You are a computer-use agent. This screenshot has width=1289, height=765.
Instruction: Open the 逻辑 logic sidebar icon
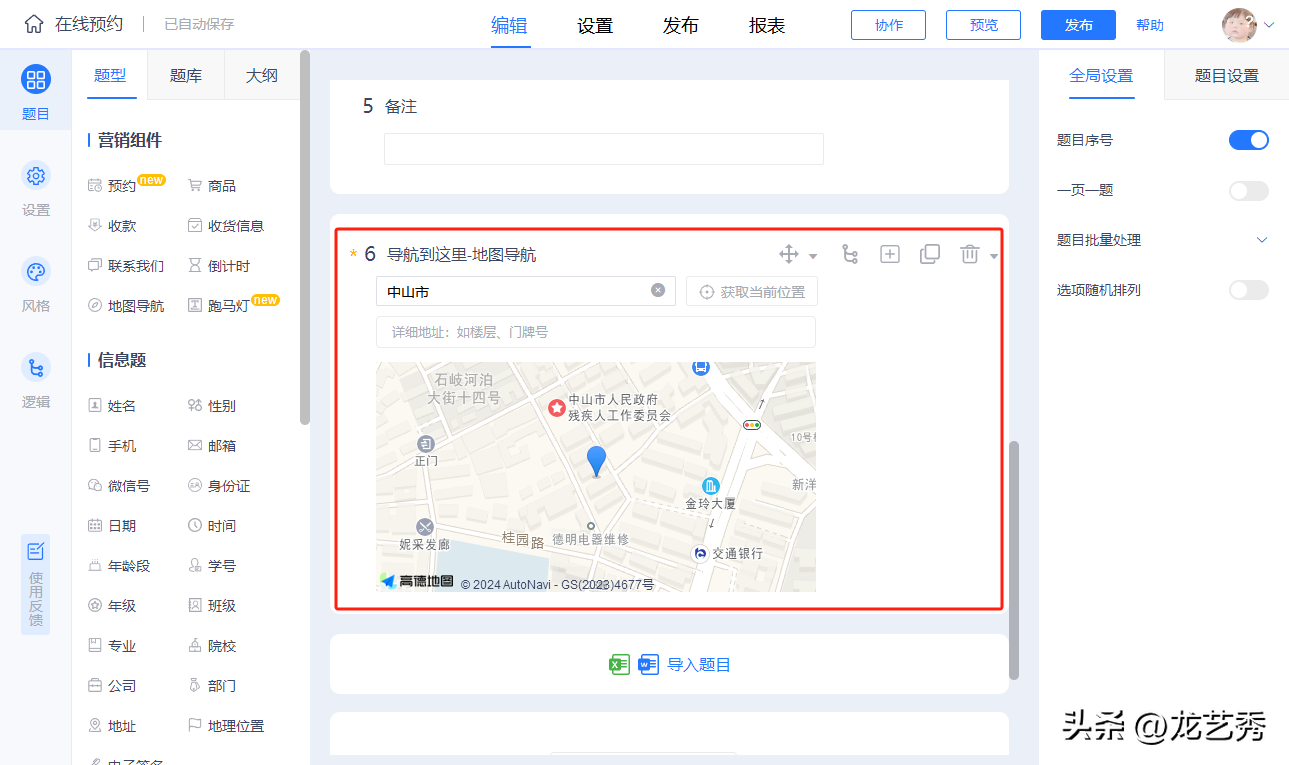coord(36,369)
